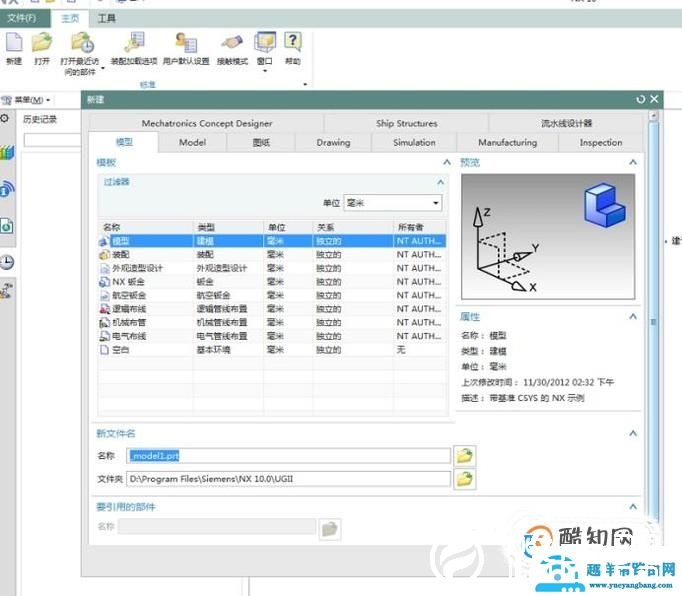
Task: Collapse the 要引用的部件 section
Action: (x=633, y=507)
